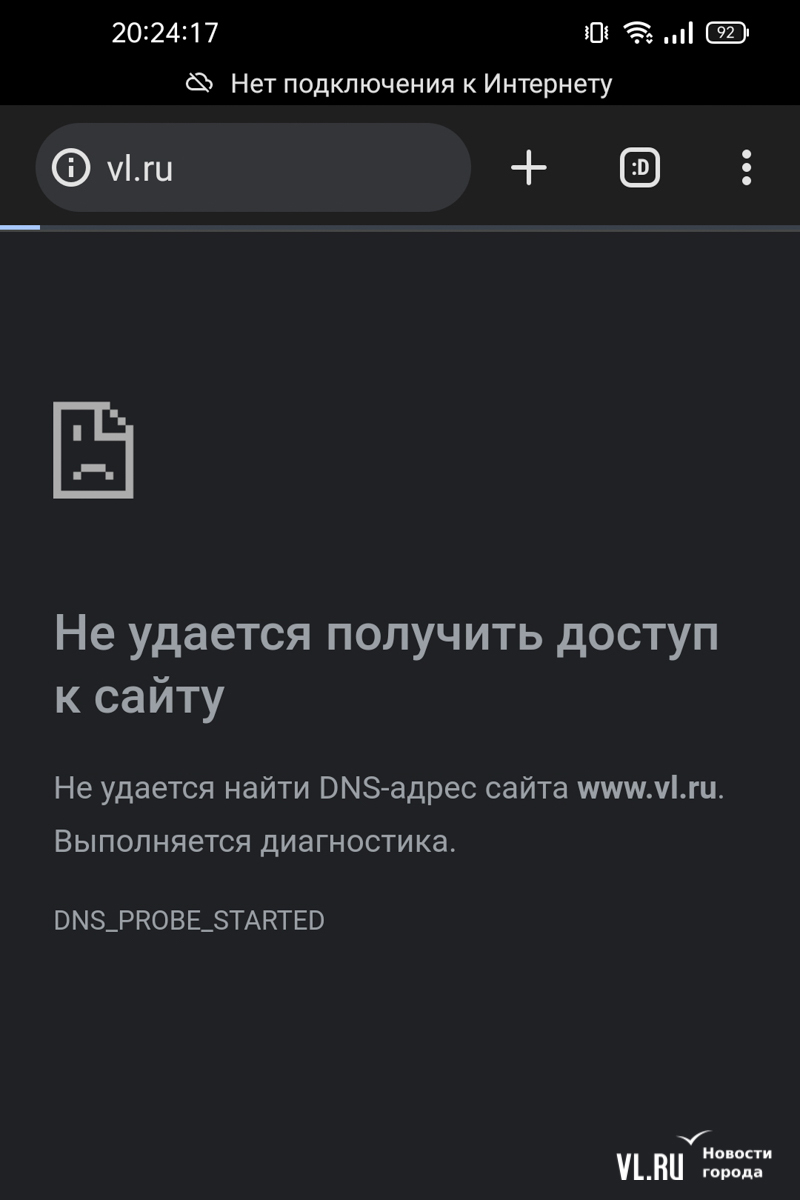This screenshot has height=1200, width=800.
Task: Tap the site information icon beside vl.ru
Action: click(71, 168)
